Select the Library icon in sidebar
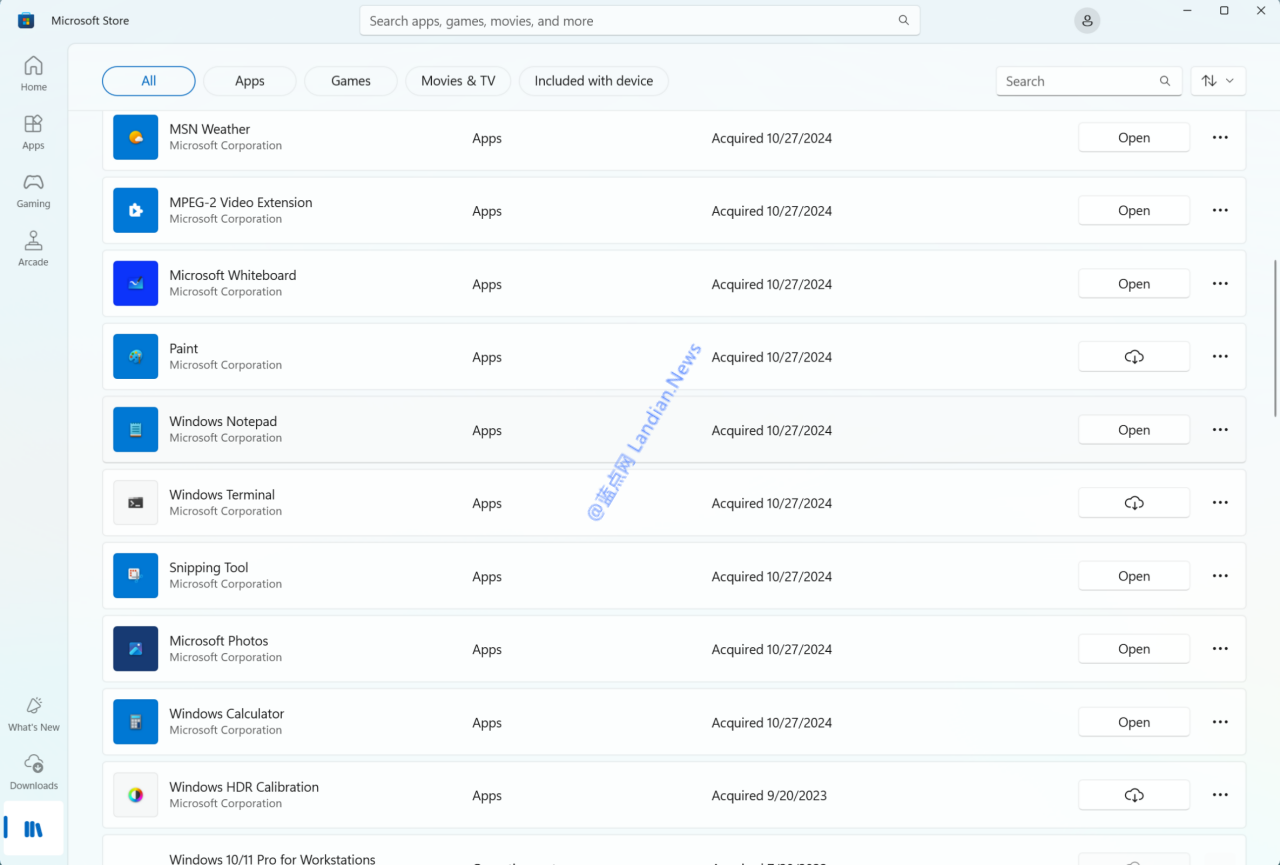 (34, 828)
